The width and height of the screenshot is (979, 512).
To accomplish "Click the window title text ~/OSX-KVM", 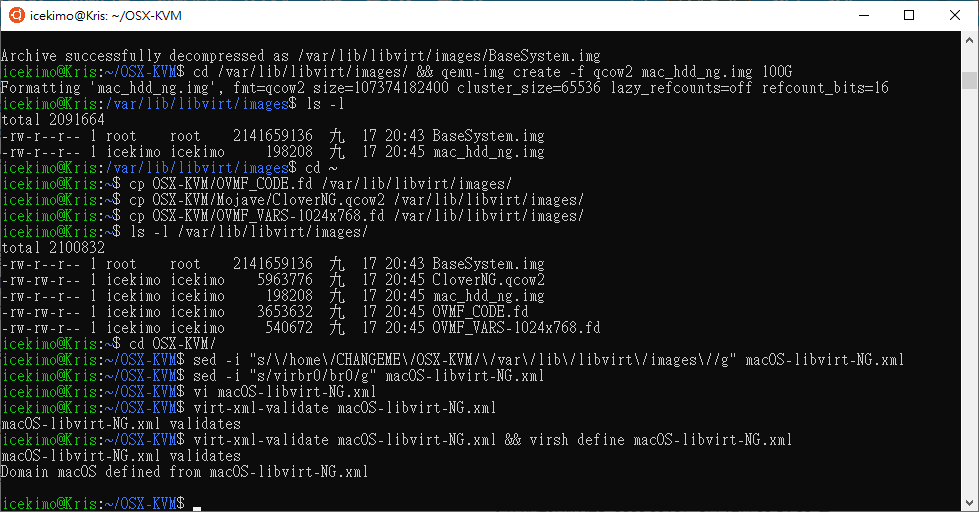I will point(147,16).
